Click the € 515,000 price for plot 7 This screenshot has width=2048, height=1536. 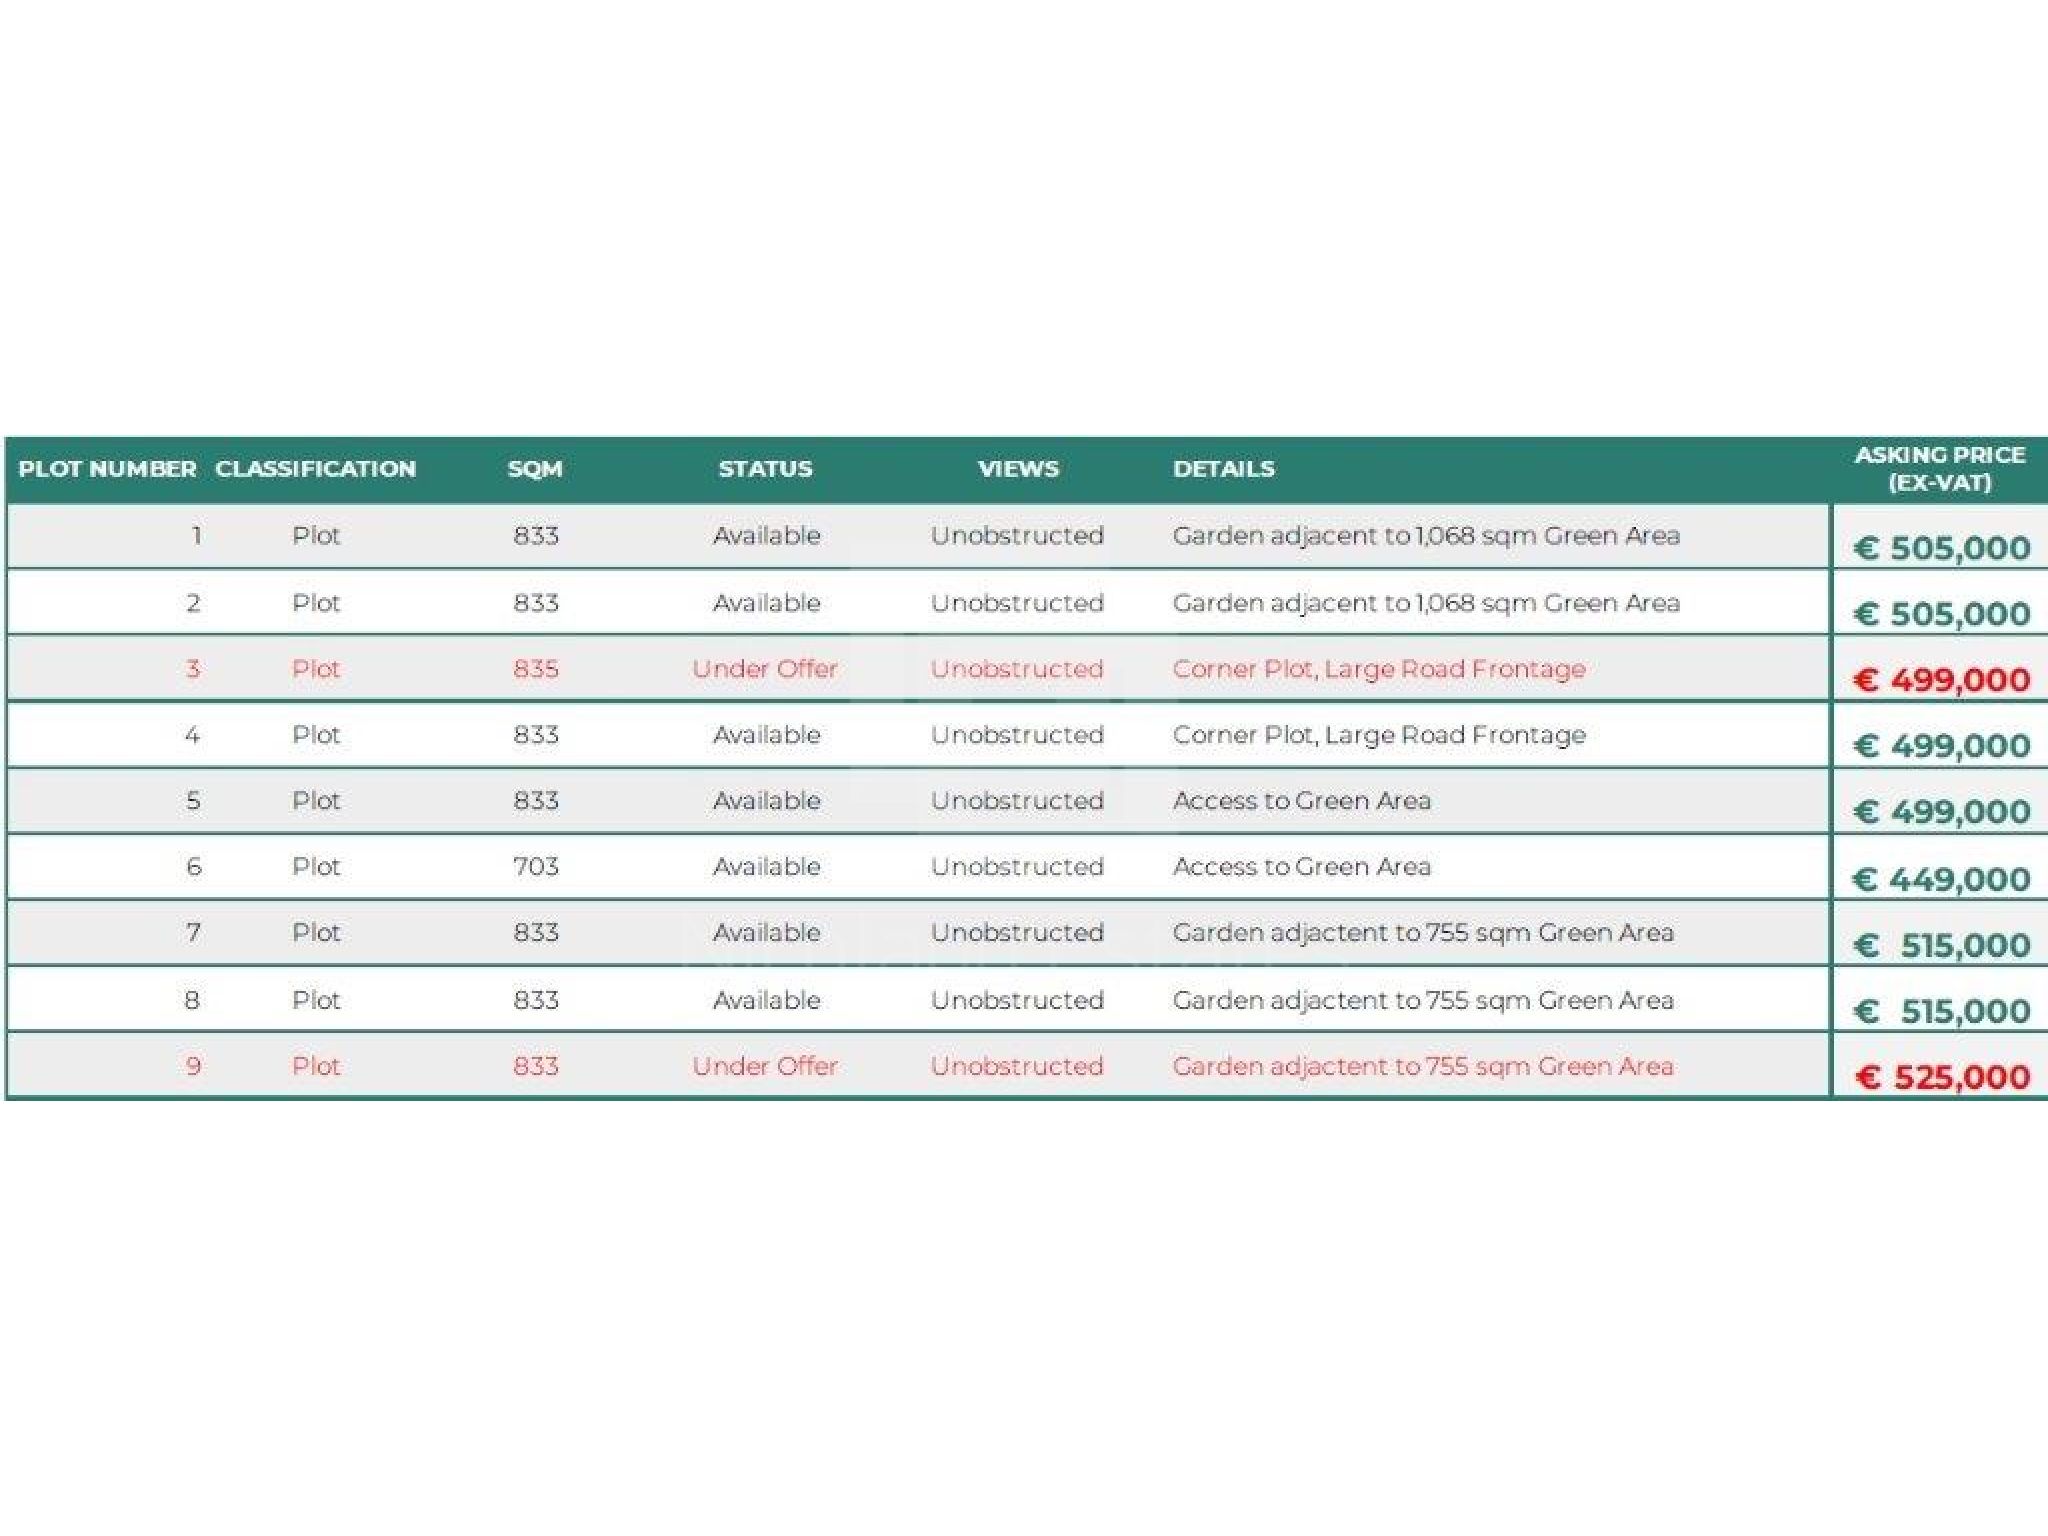[1942, 946]
